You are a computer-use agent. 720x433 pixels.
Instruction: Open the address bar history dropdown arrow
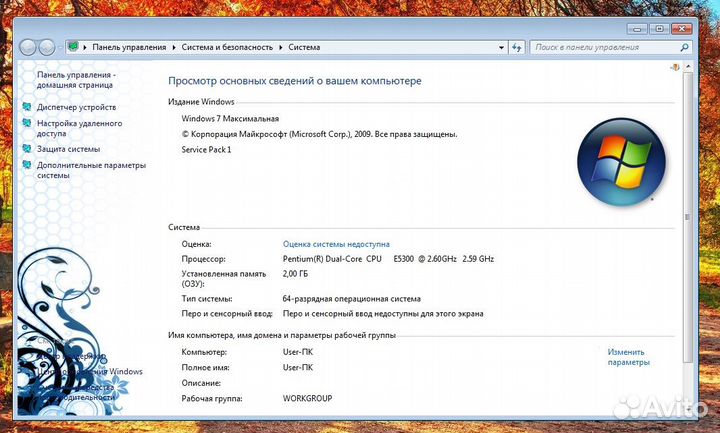tap(500, 47)
